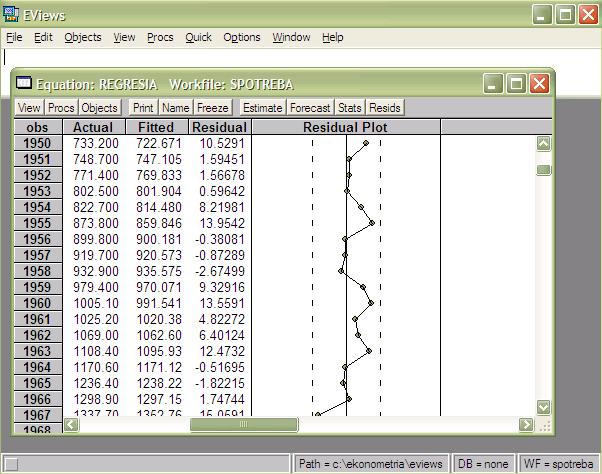Open the Procs menu in menu bar
The height and width of the screenshot is (474, 602).
click(x=160, y=37)
